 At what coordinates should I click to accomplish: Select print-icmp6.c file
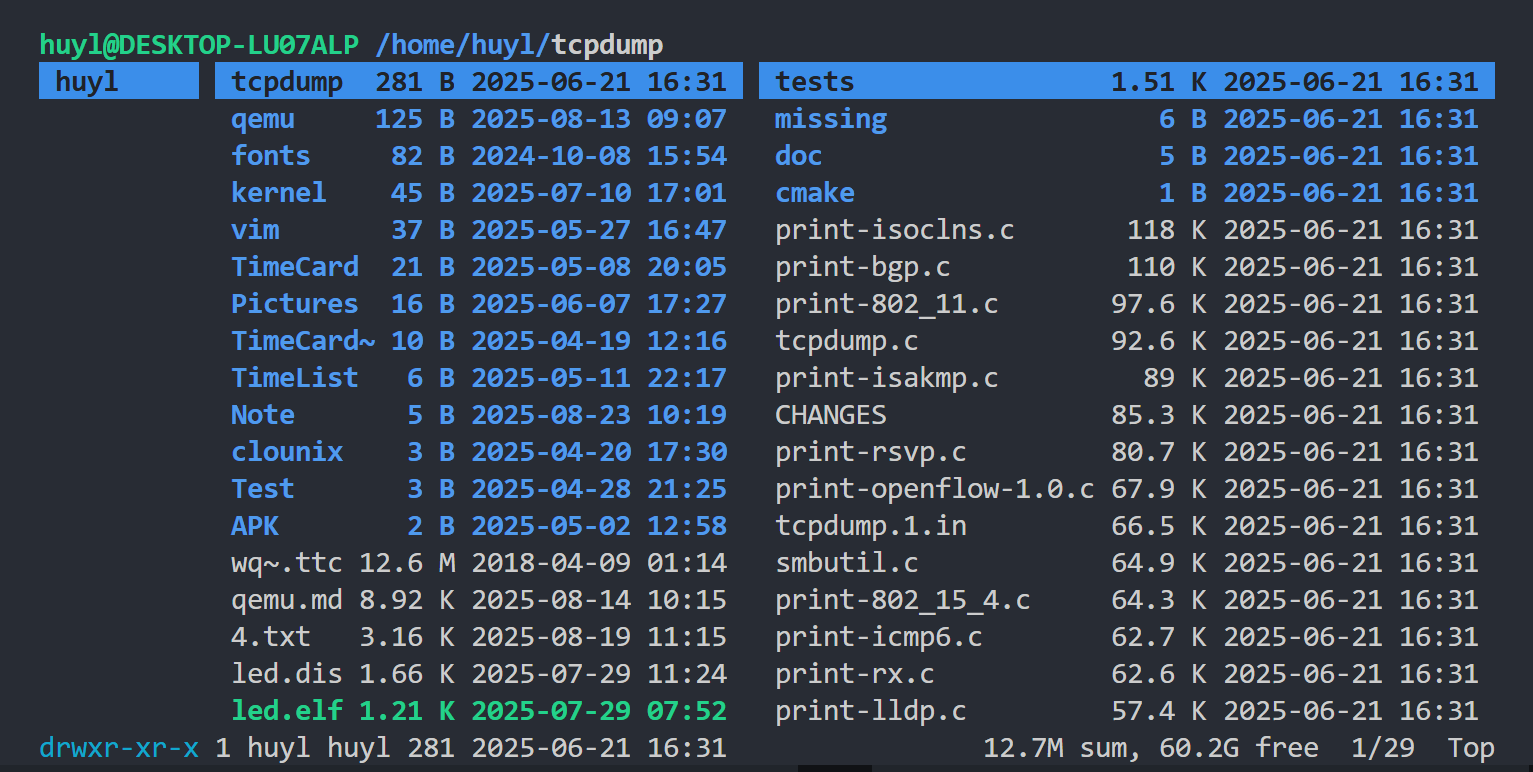pyautogui.click(x=1127, y=637)
